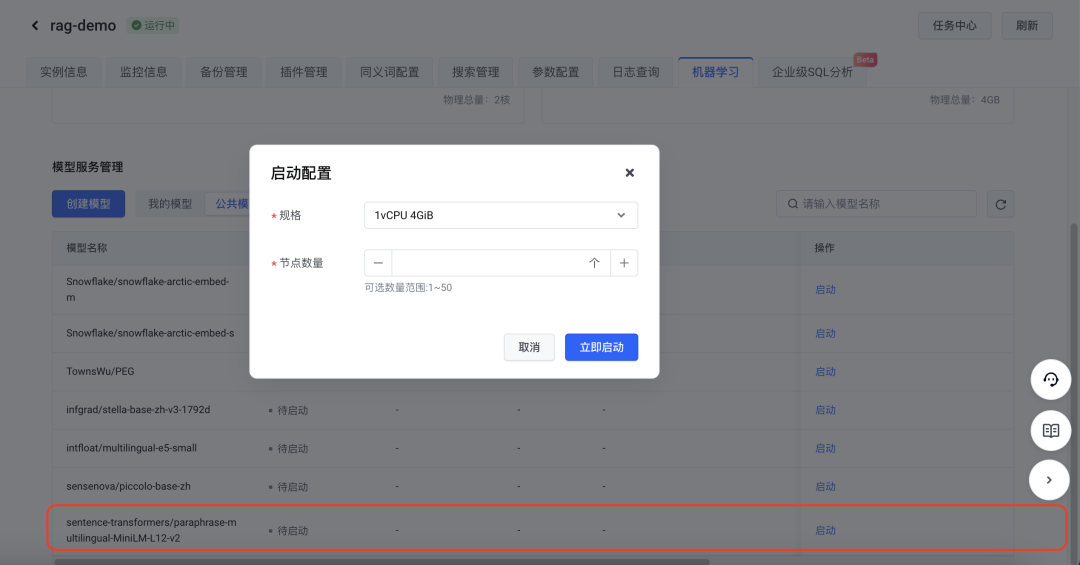Image resolution: width=1080 pixels, height=565 pixels.
Task: Select the 机器学习 tab
Action: point(716,72)
